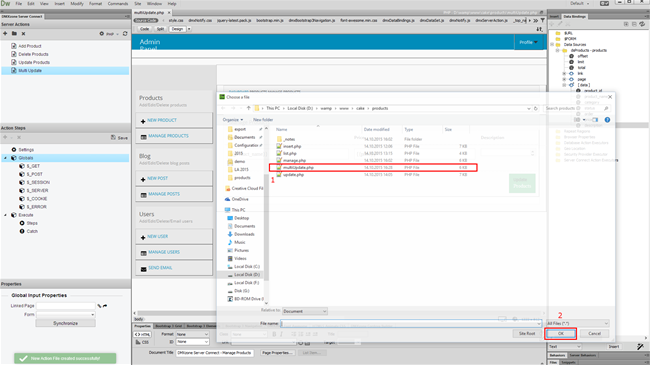Open the File menu
The height and width of the screenshot is (365, 650).
[19, 3]
